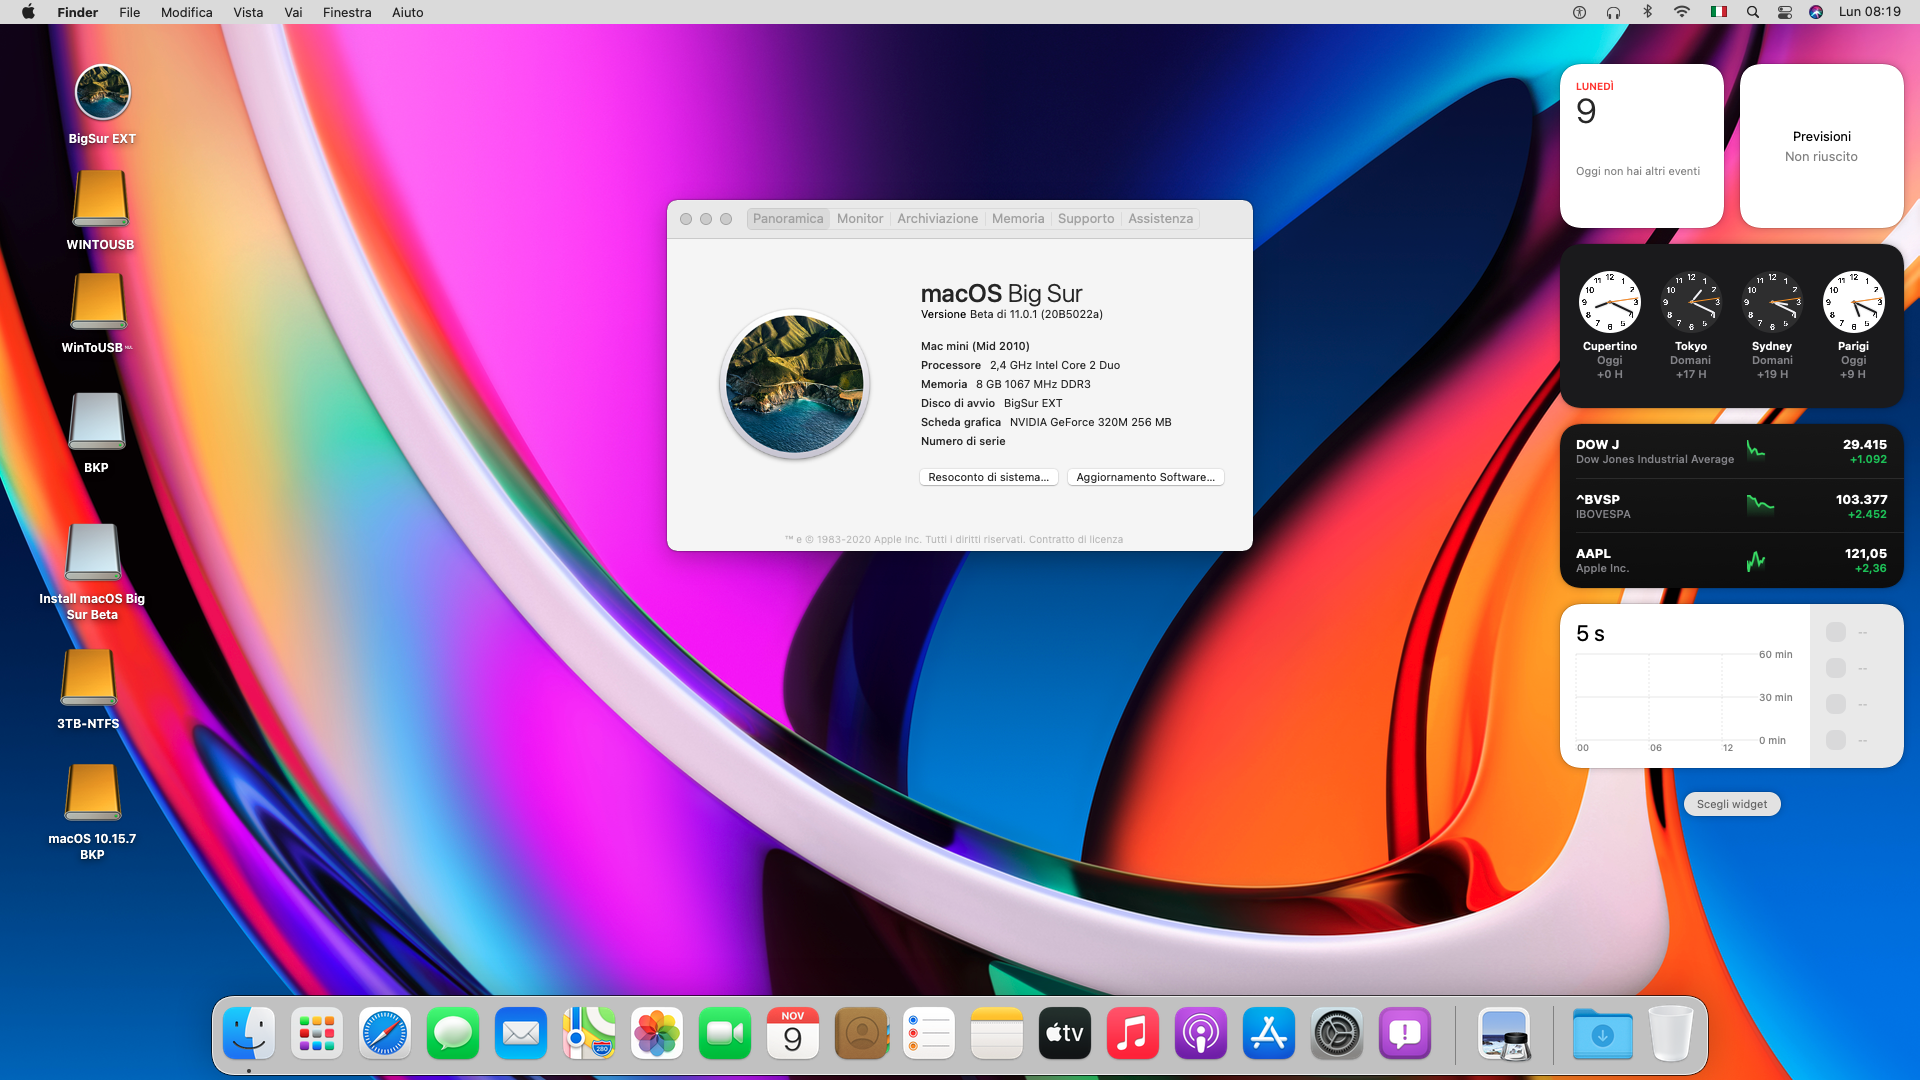Screen dimensions: 1920x1080
Task: Open Podcasts app in the Dock
Action: pyautogui.click(x=1201, y=1033)
